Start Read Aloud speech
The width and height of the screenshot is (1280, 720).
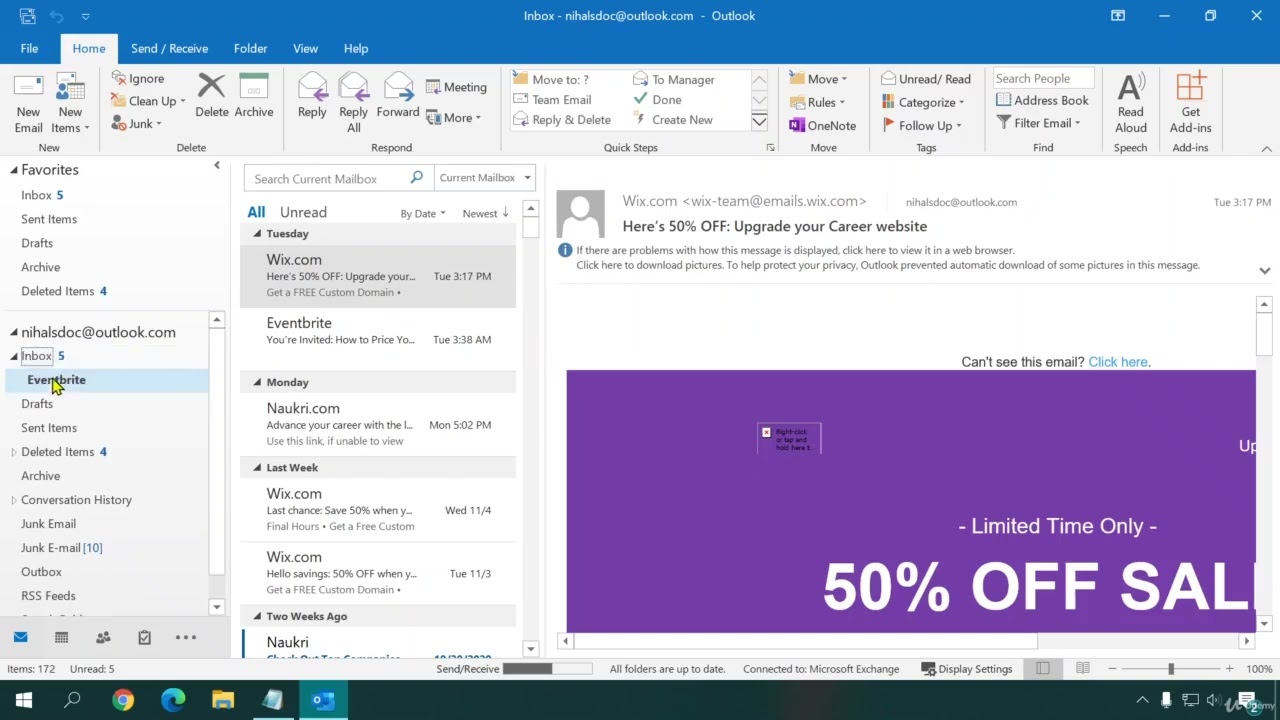pyautogui.click(x=1131, y=102)
